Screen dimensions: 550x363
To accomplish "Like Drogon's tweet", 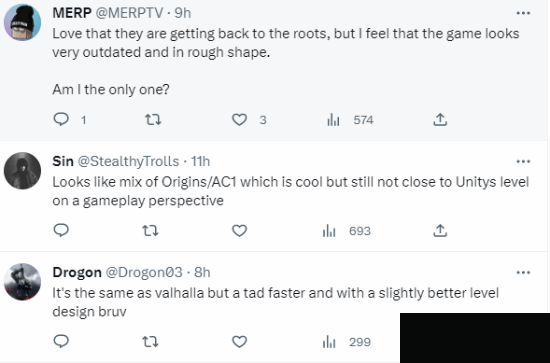I will [240, 342].
